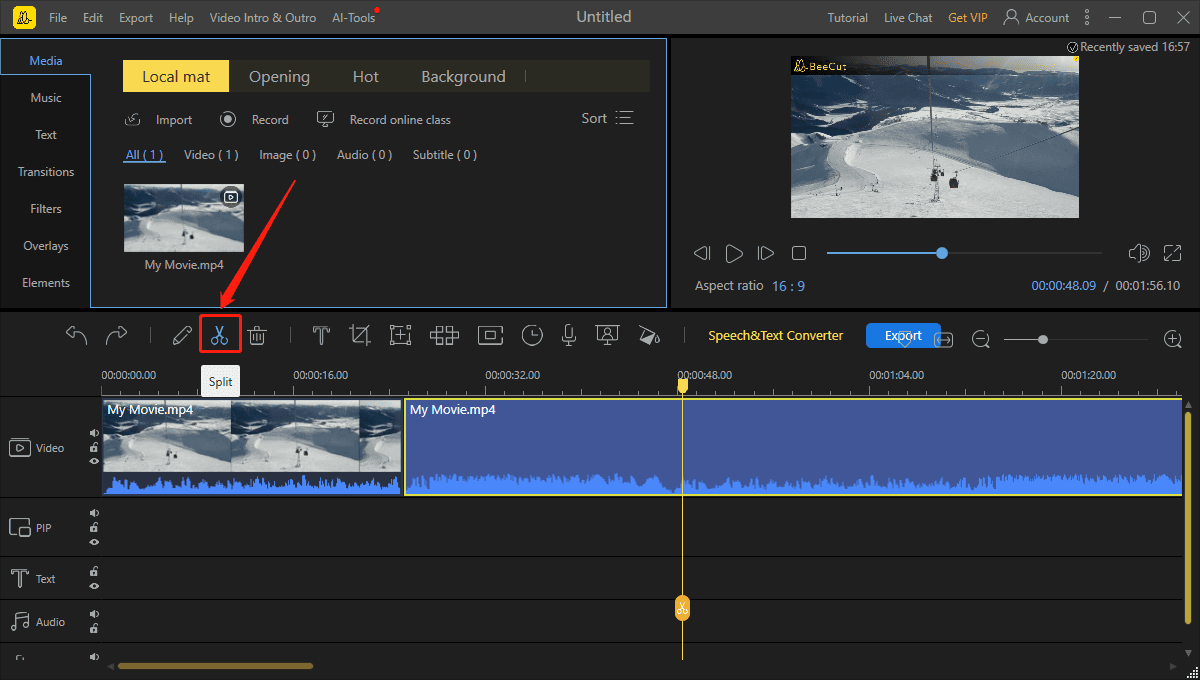Screen dimensions: 1200x680
Task: Mute the PIP track
Action: (x=94, y=513)
